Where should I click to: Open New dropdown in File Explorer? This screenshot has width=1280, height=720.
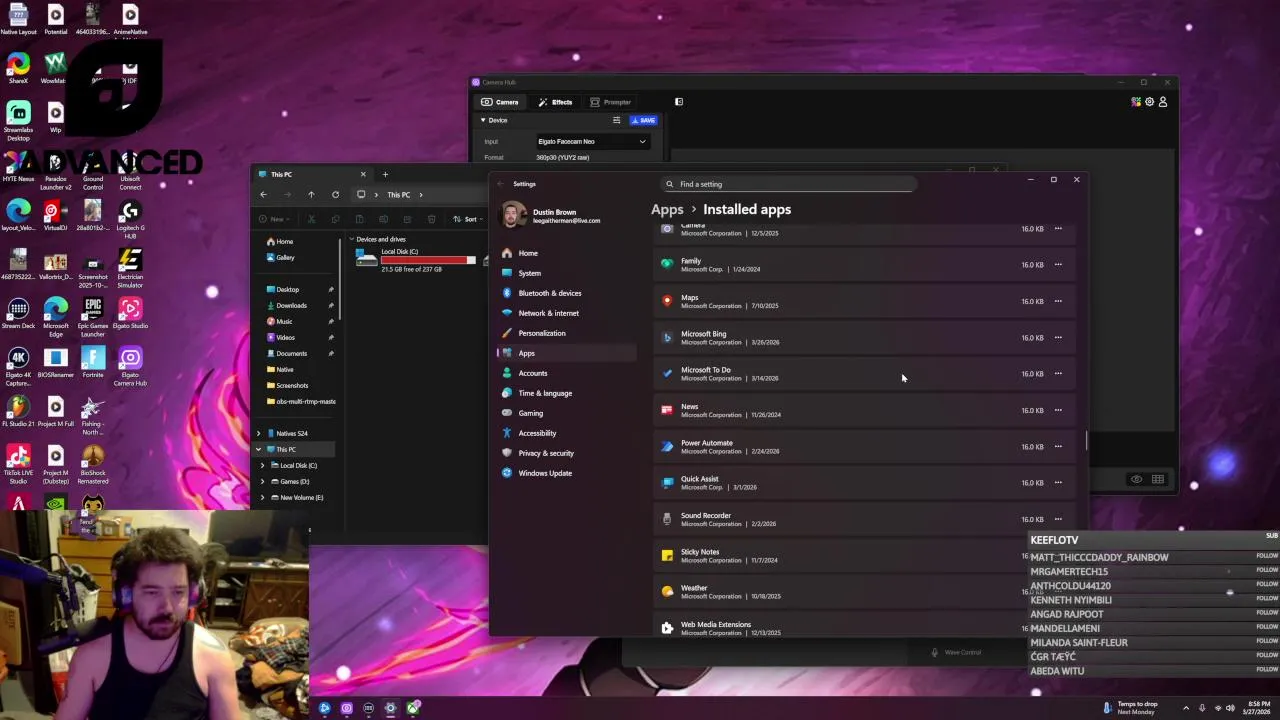tap(274, 219)
